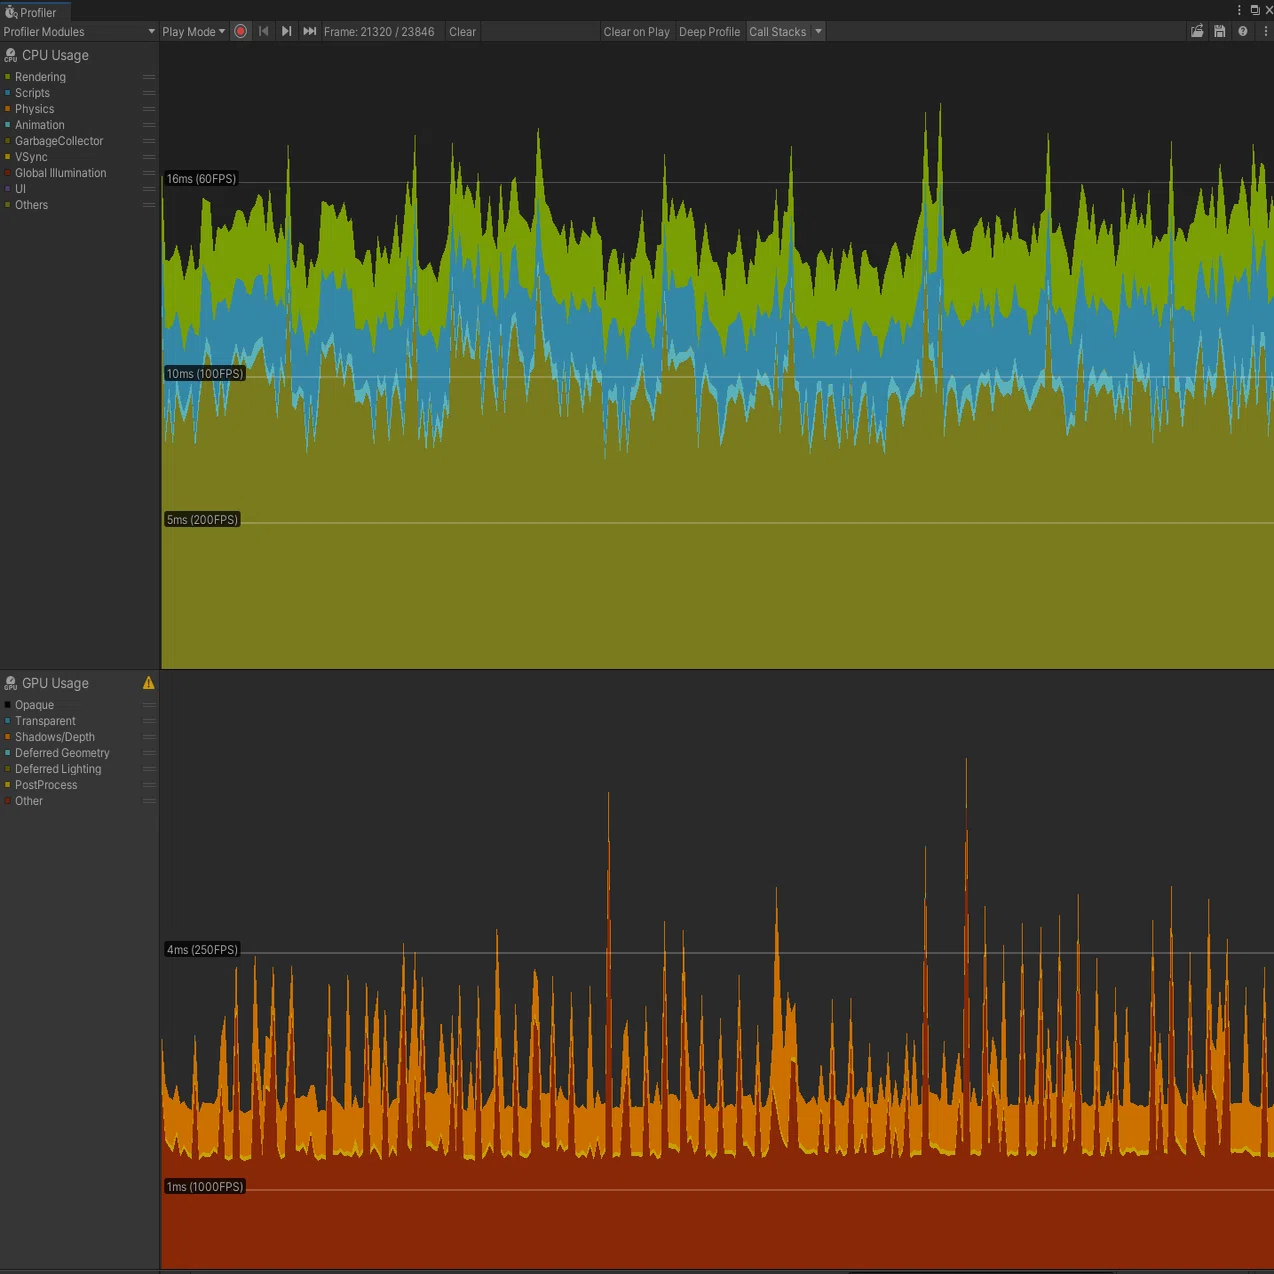Click the red Record profiling button

pyautogui.click(x=241, y=31)
